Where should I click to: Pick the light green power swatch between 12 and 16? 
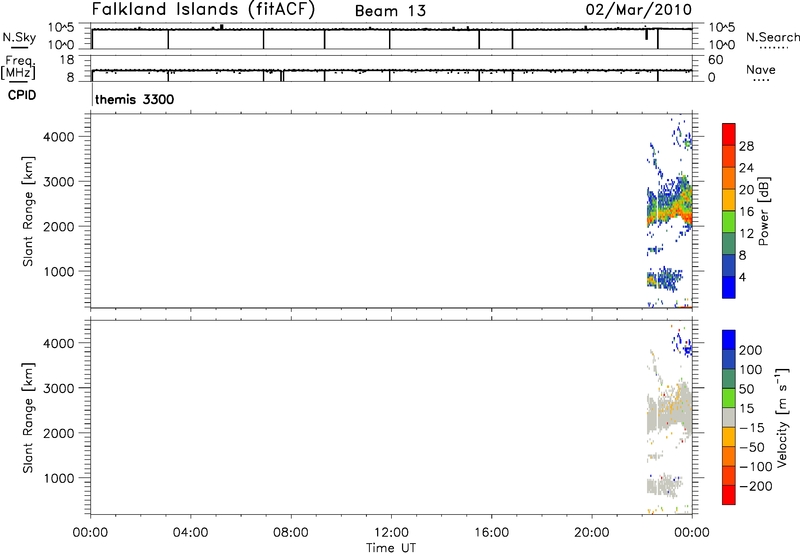[x=729, y=222]
